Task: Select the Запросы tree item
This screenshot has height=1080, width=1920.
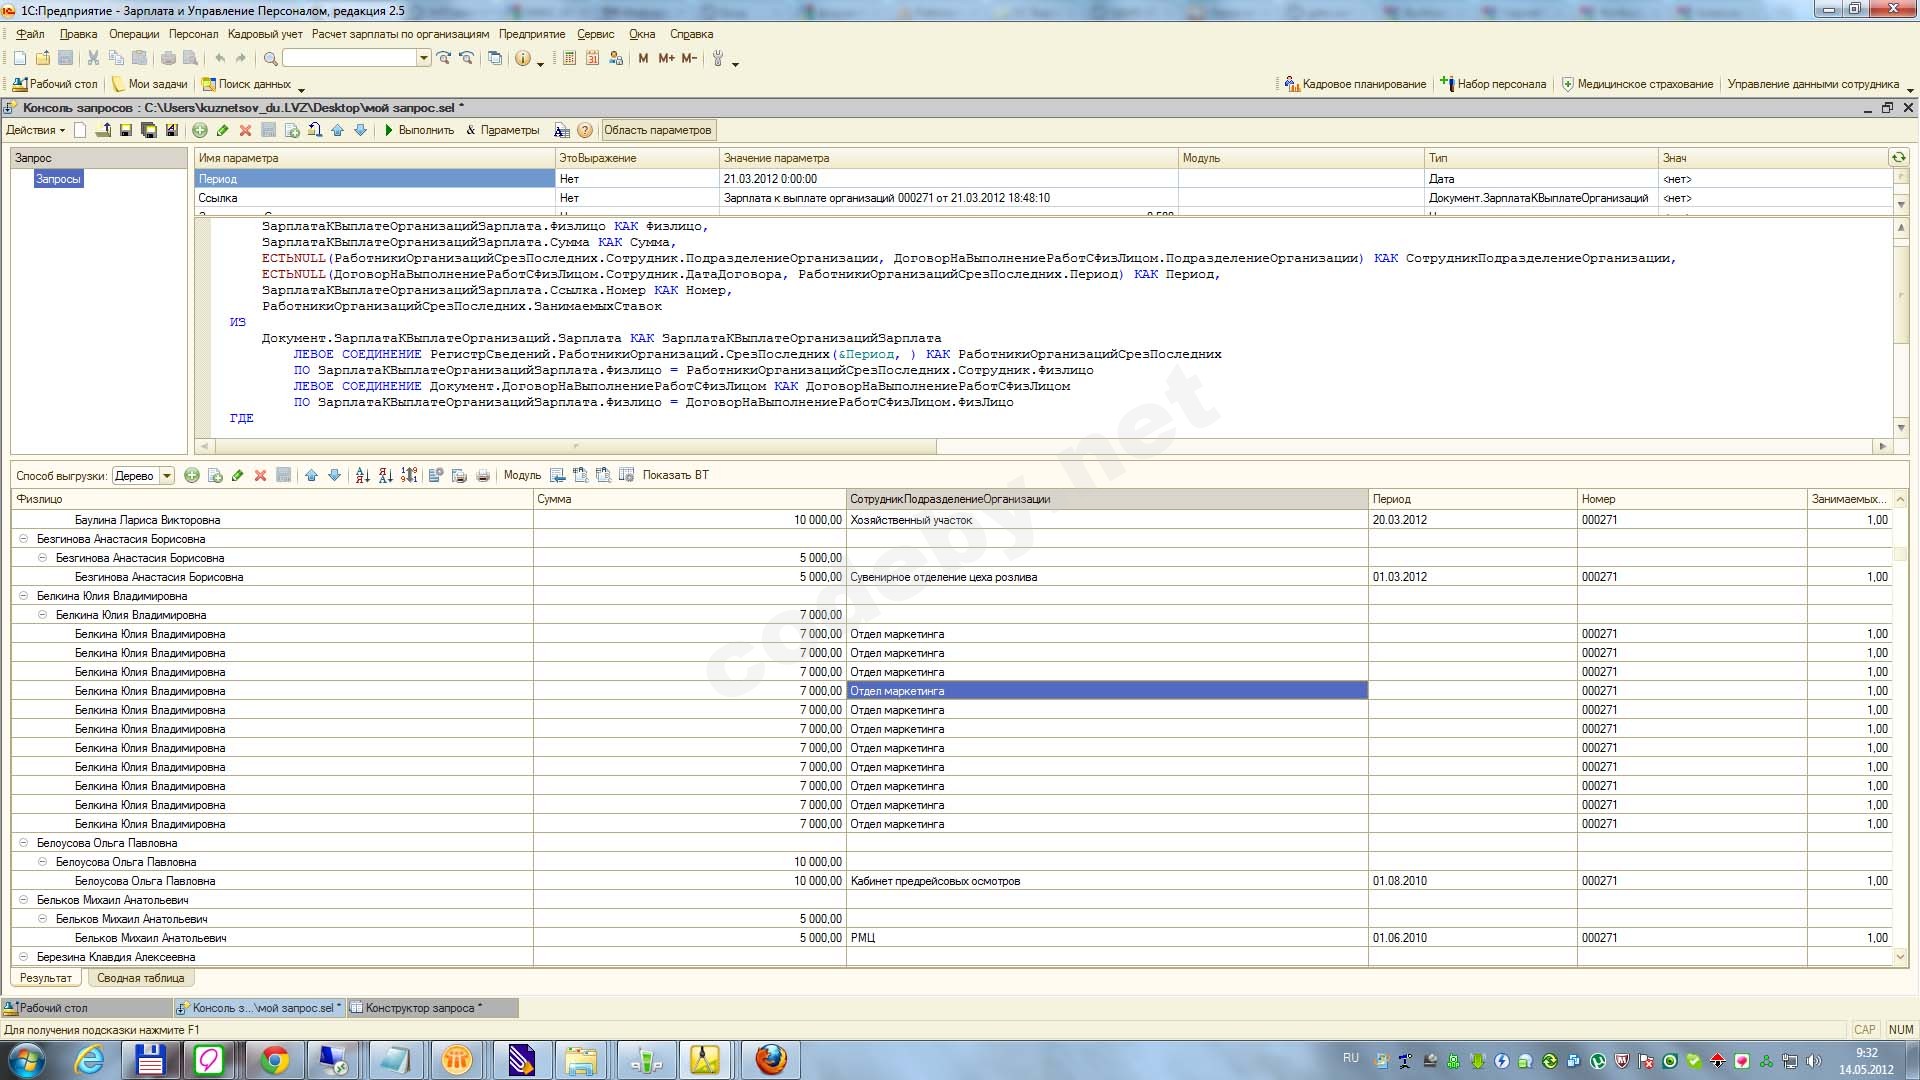Action: (58, 179)
